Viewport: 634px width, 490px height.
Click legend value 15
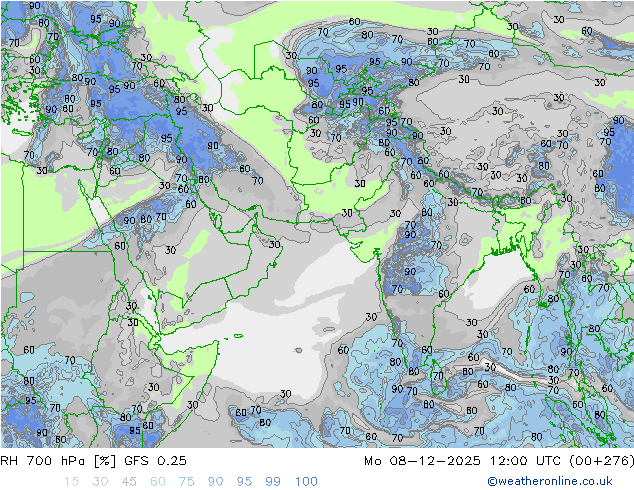coord(72,482)
